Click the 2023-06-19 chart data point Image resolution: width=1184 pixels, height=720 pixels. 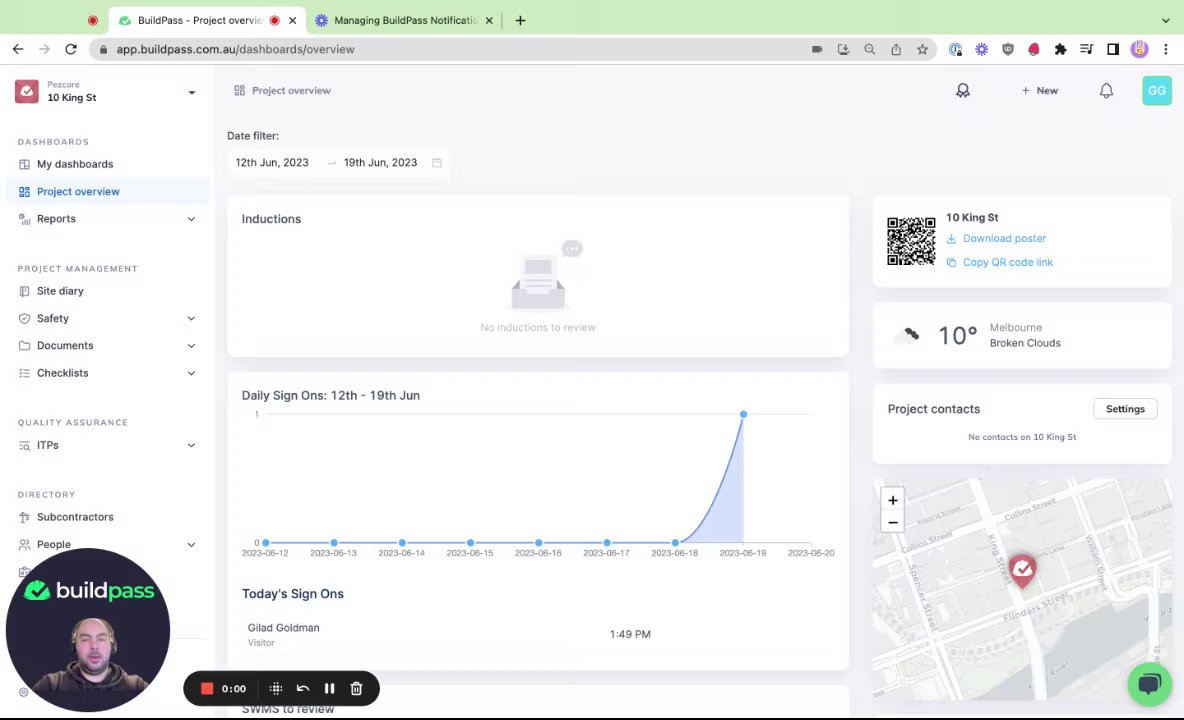pyautogui.click(x=743, y=414)
